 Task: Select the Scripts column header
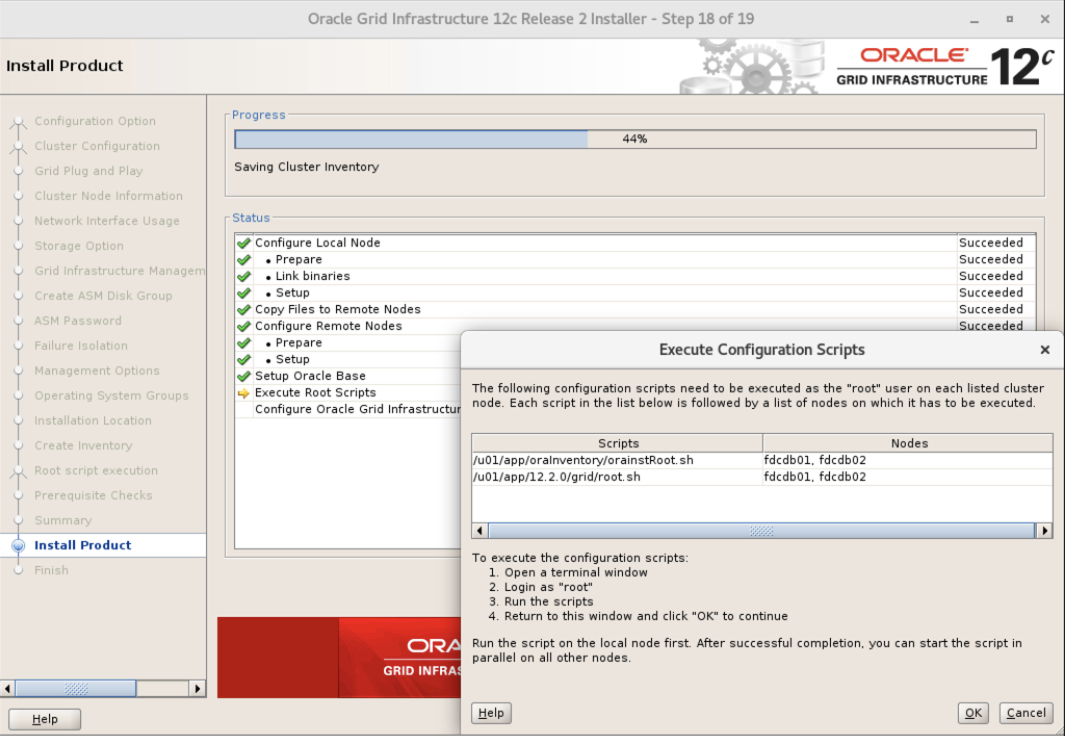[617, 443]
